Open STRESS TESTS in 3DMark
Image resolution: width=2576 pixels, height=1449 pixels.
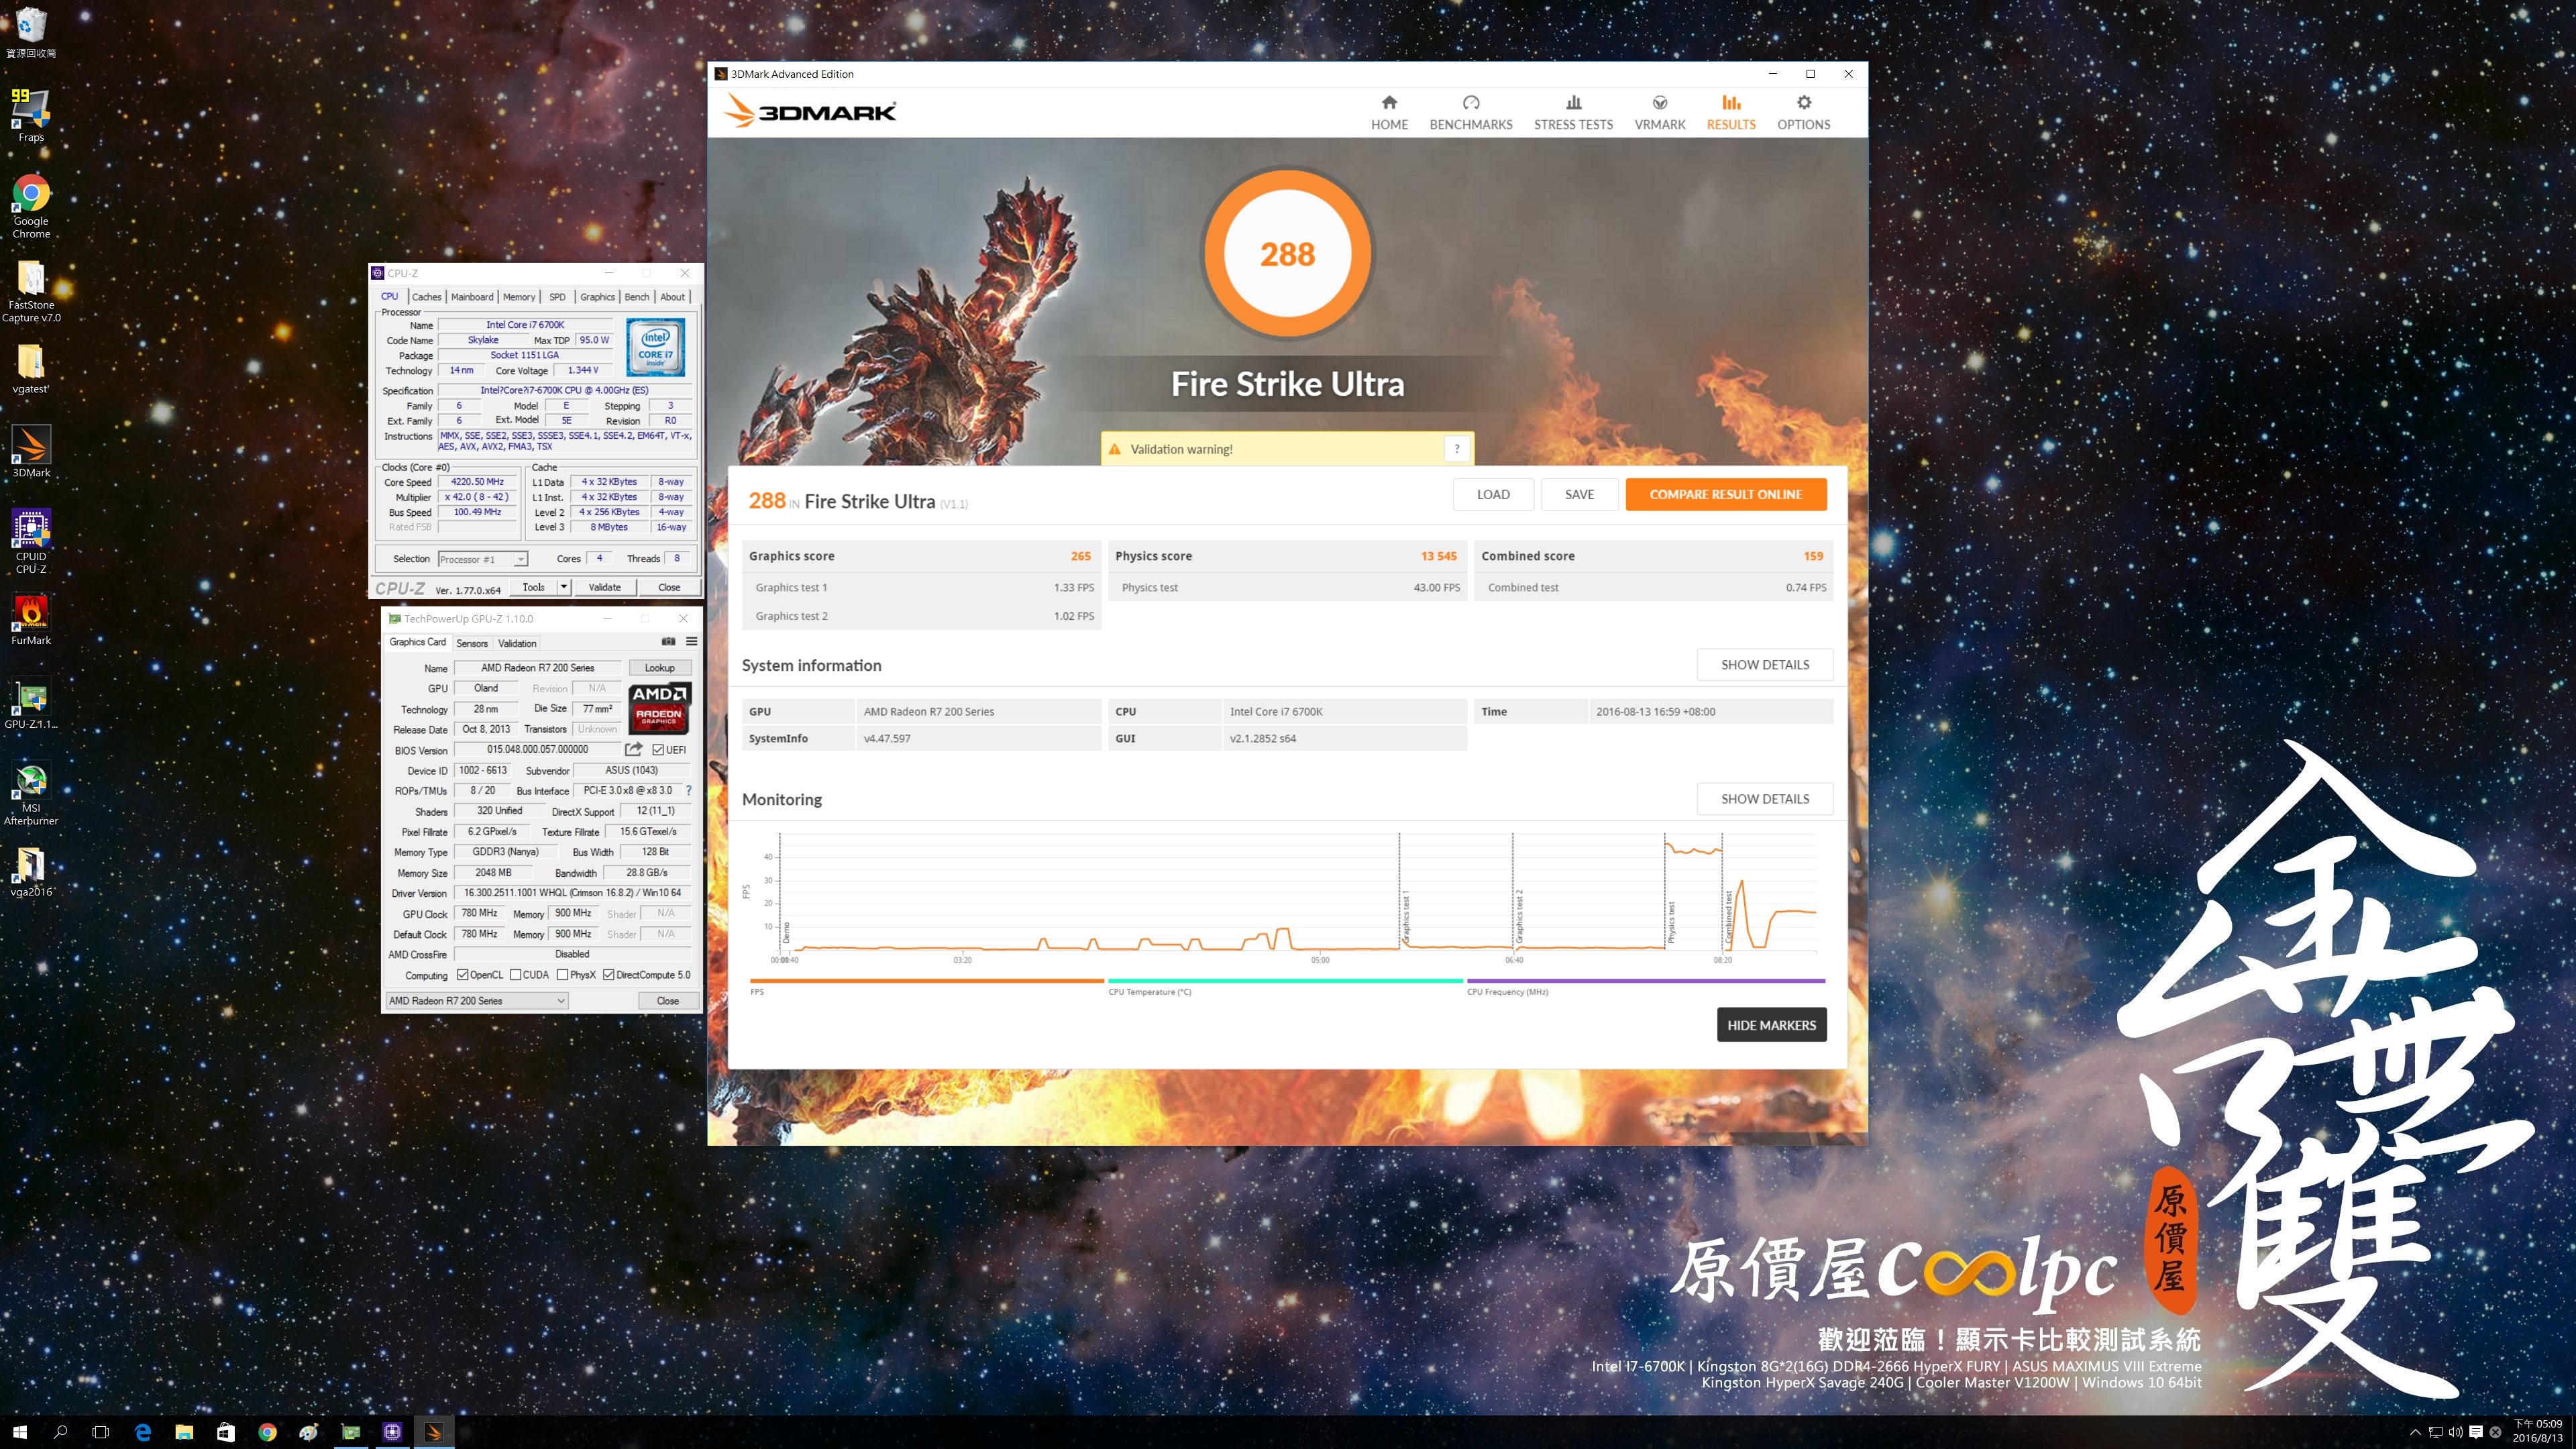click(x=1573, y=112)
